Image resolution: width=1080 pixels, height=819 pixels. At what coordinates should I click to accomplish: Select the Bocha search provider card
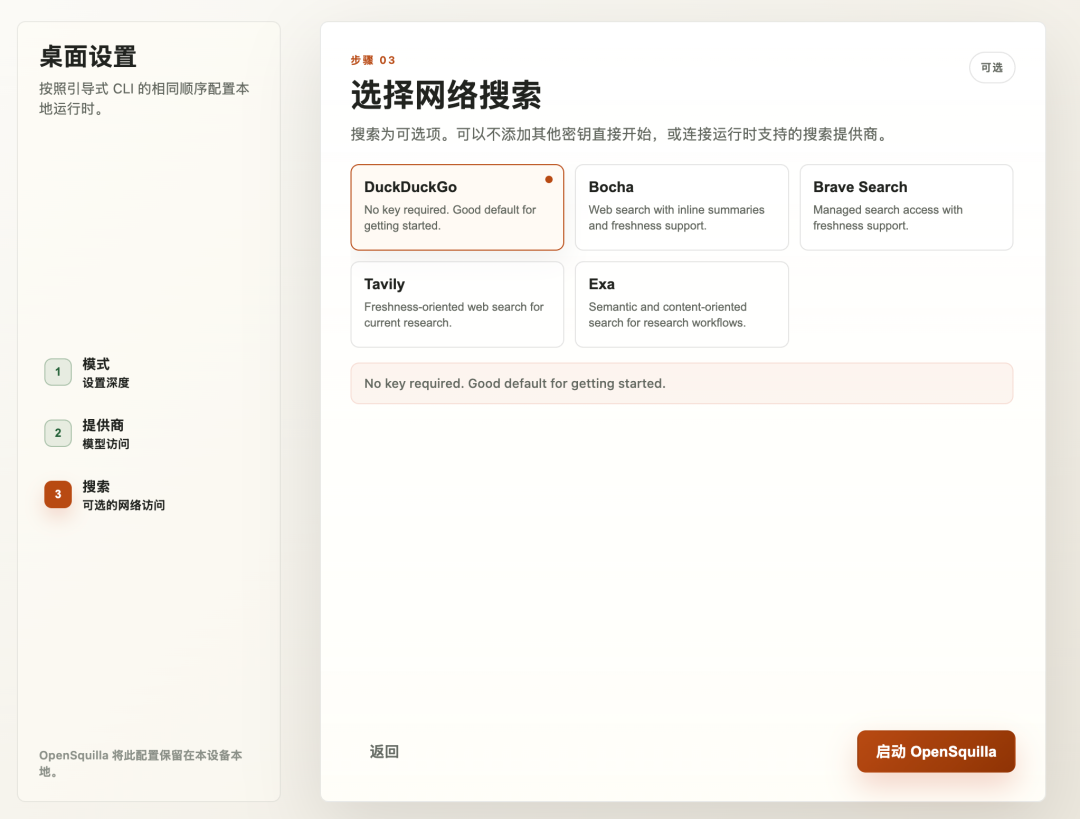click(x=681, y=207)
